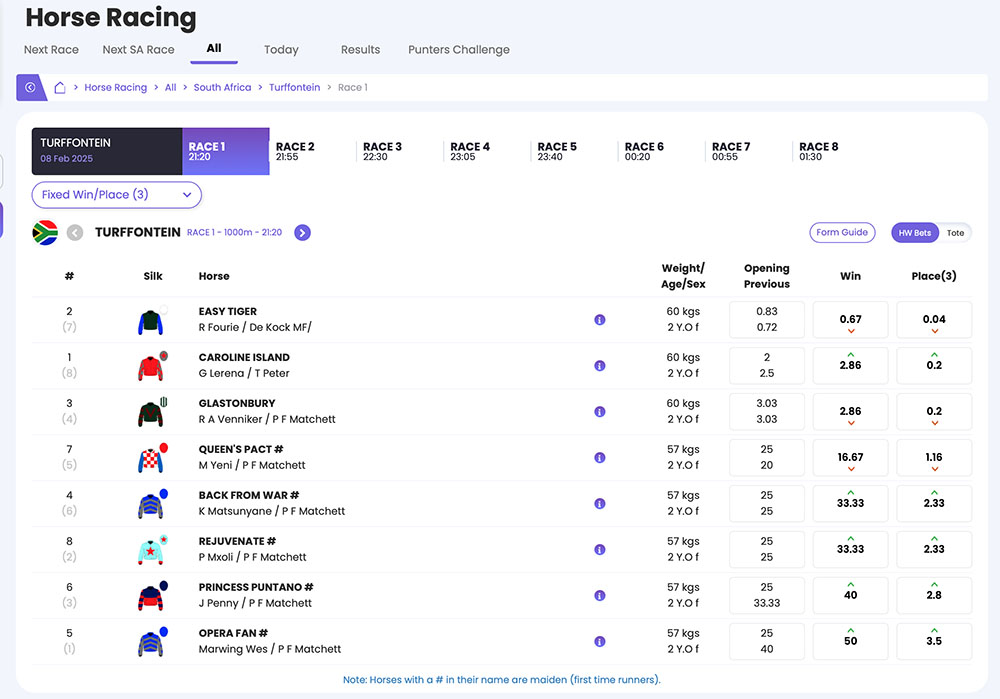Click Rejuvenate's star silk
This screenshot has width=1000, height=699.
pos(152,550)
